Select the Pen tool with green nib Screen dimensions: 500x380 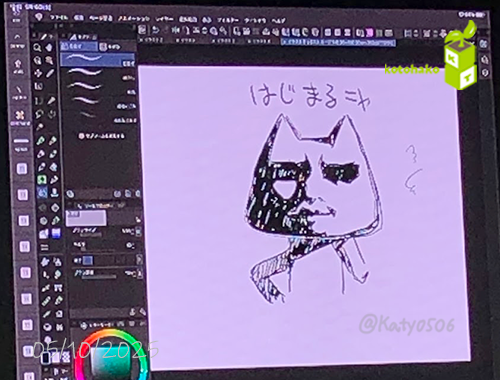tap(41, 140)
